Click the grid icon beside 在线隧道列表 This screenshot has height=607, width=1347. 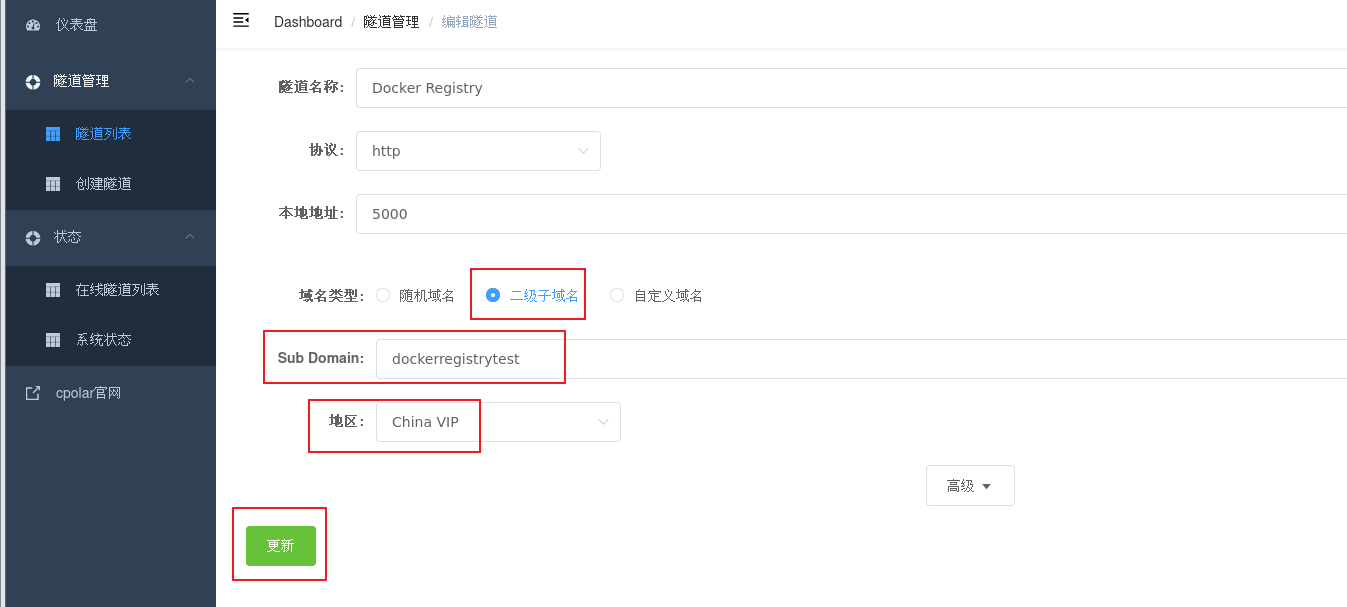click(53, 290)
